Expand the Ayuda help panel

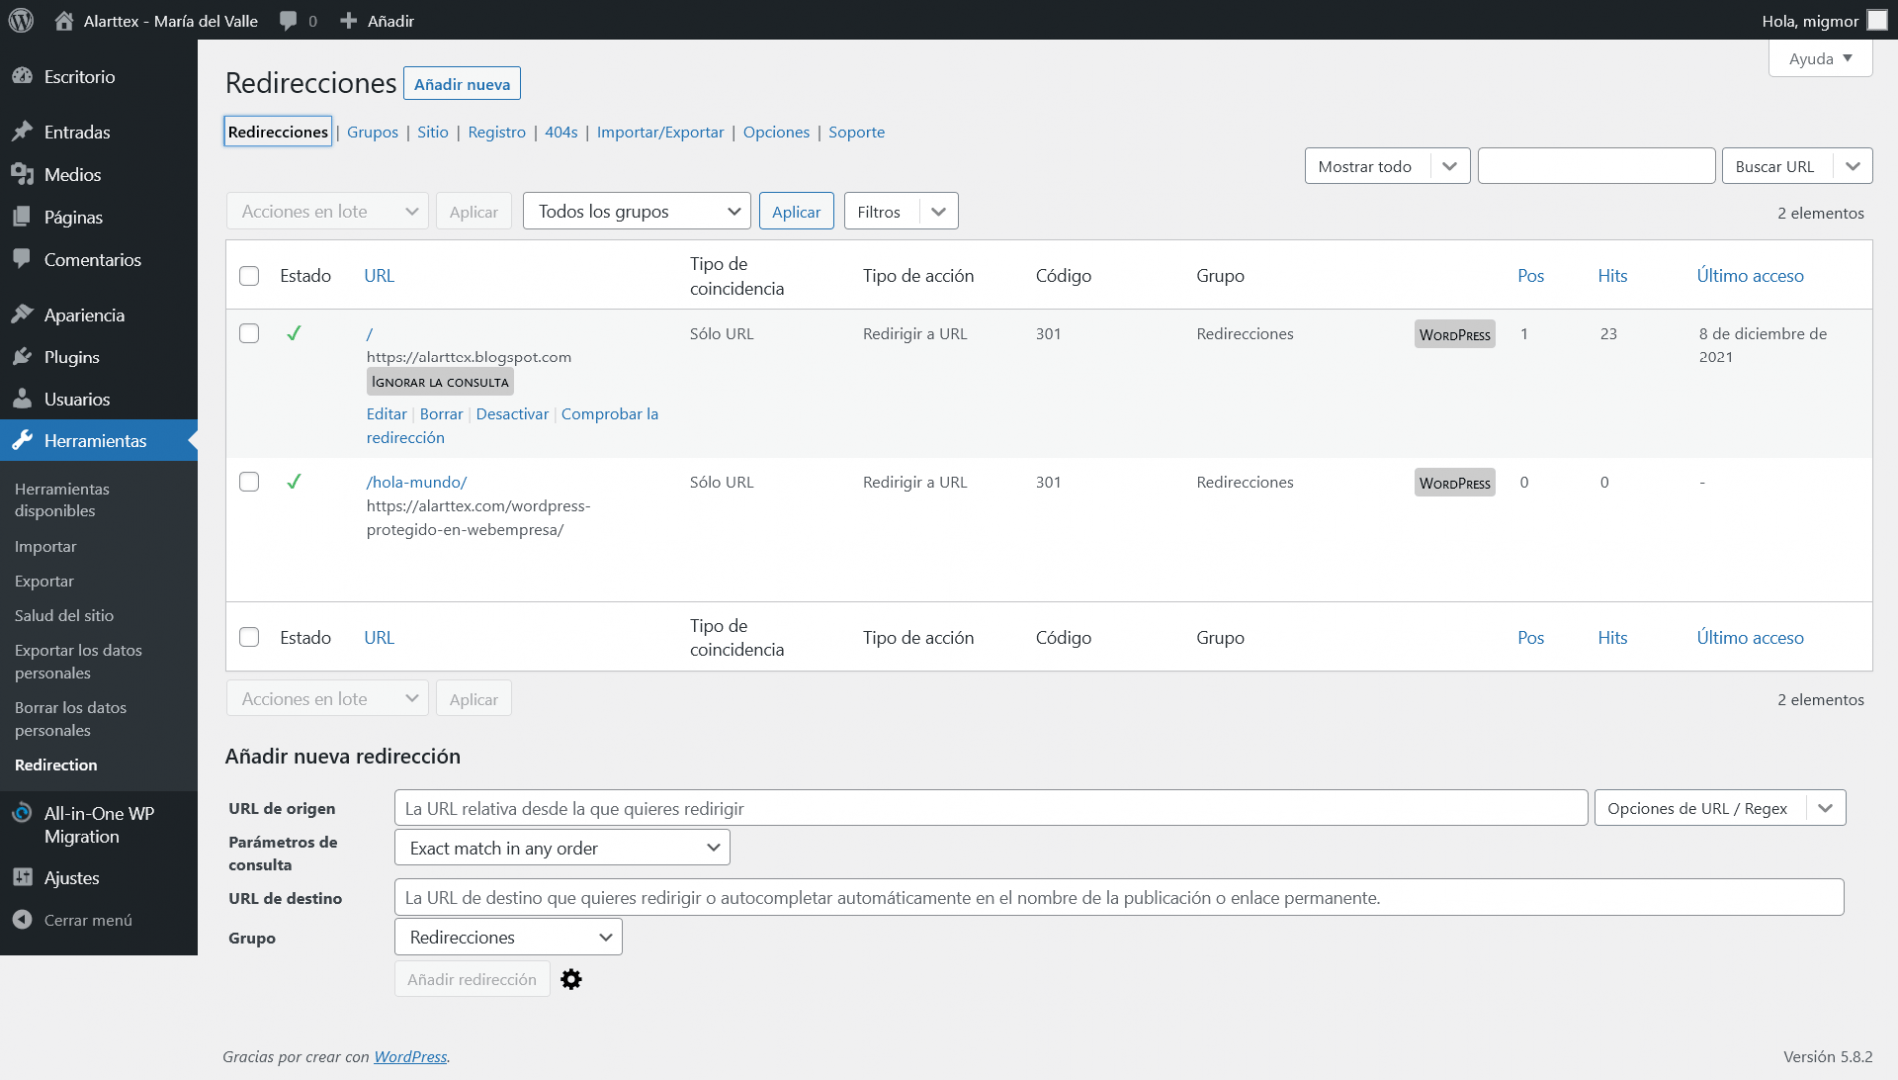coord(1819,58)
